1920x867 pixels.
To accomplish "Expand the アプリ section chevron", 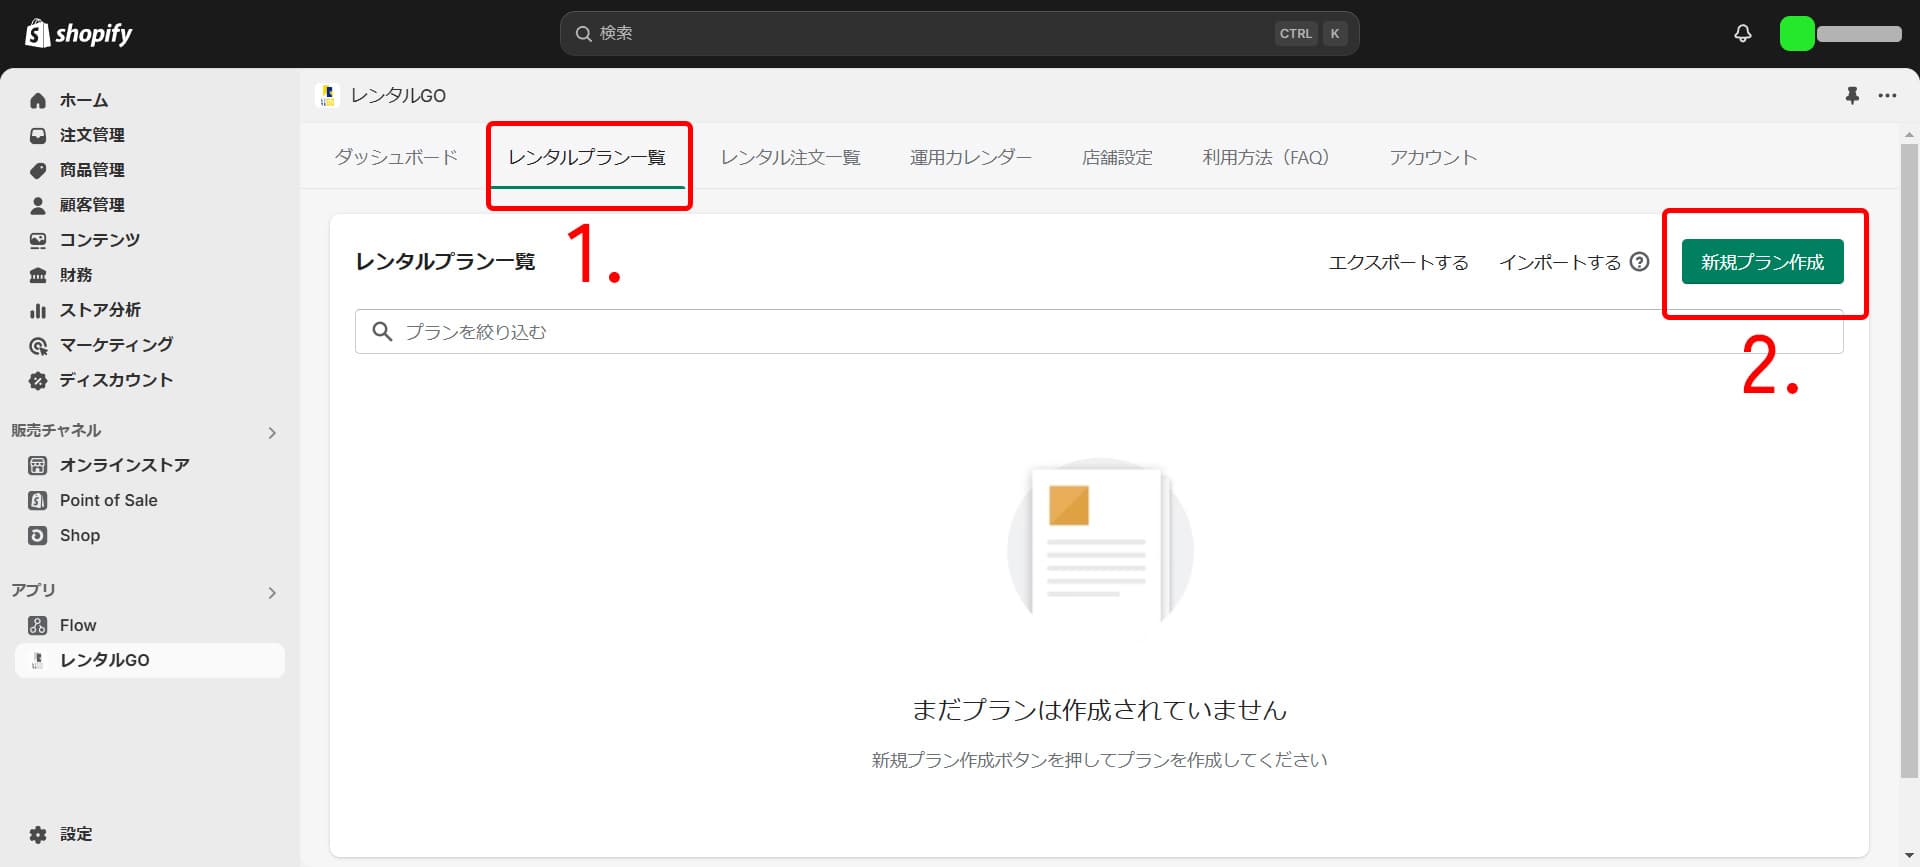I will [x=272, y=592].
